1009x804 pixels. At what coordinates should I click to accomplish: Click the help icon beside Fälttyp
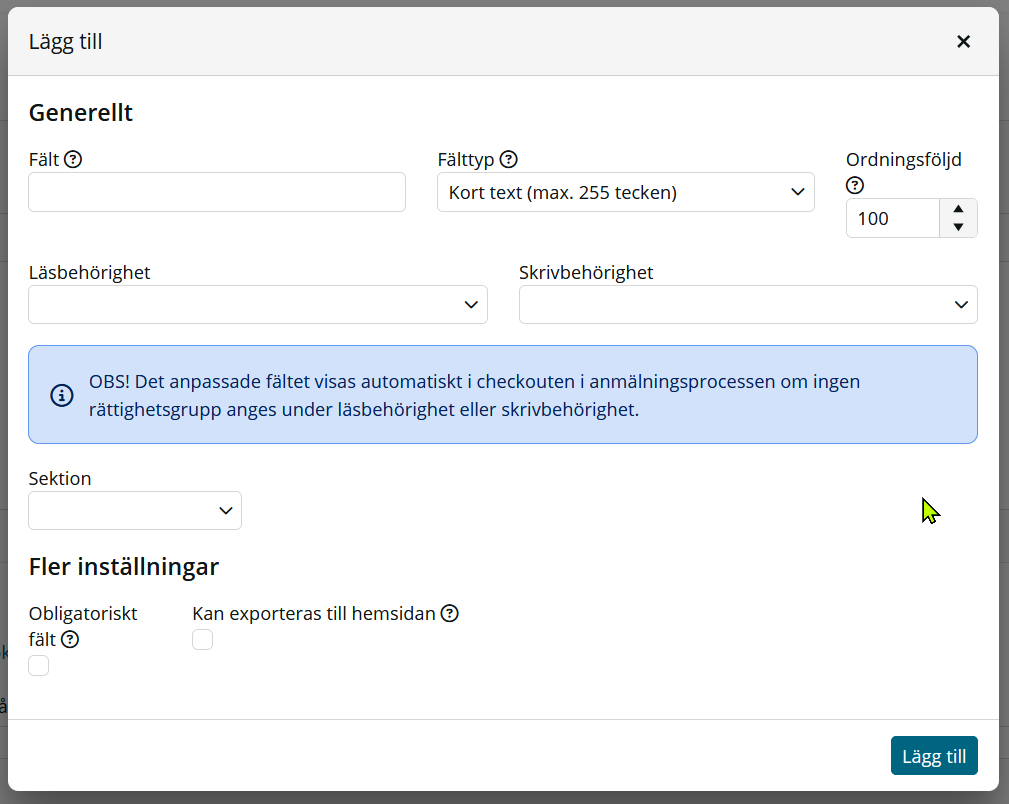pyautogui.click(x=508, y=159)
